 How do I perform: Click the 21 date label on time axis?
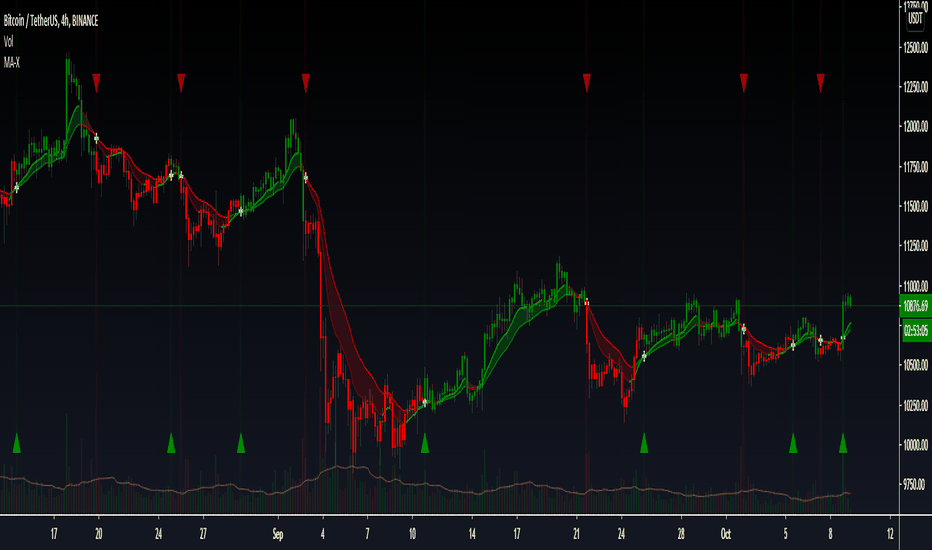[577, 534]
